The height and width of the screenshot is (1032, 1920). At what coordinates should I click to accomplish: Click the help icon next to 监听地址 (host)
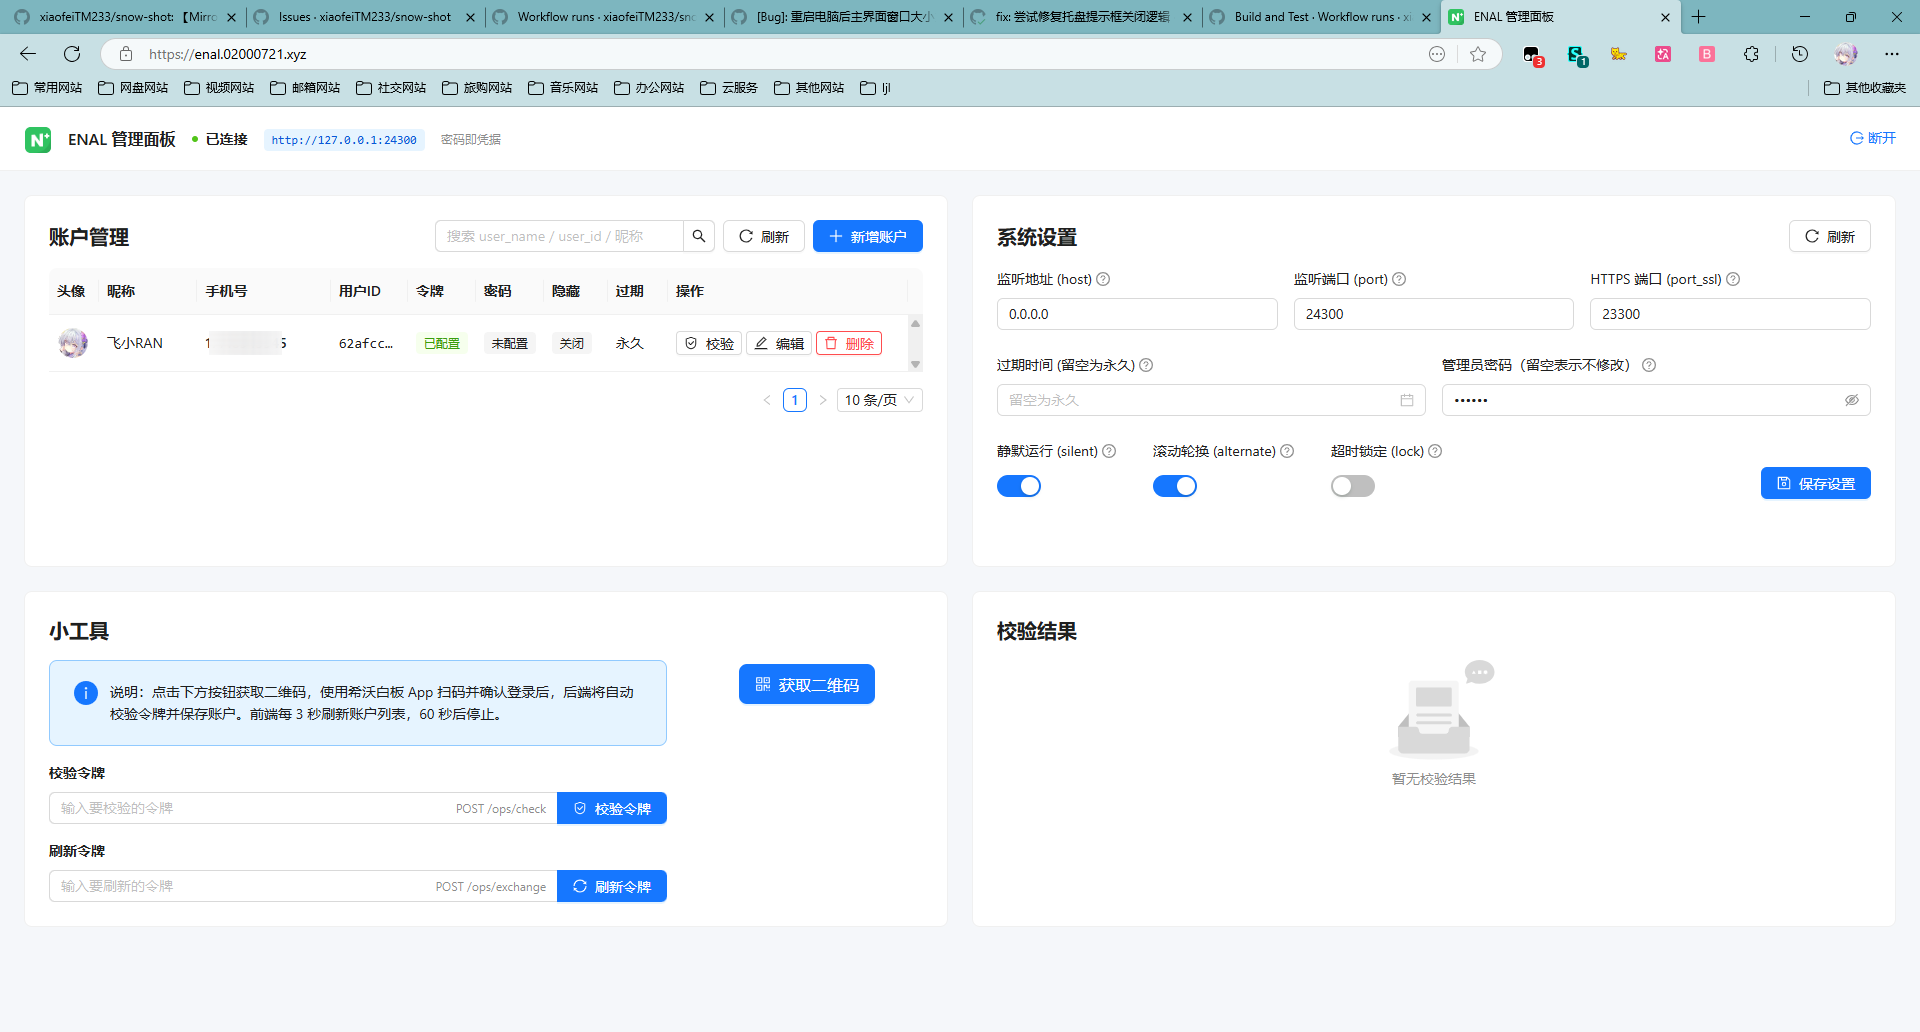1103,279
